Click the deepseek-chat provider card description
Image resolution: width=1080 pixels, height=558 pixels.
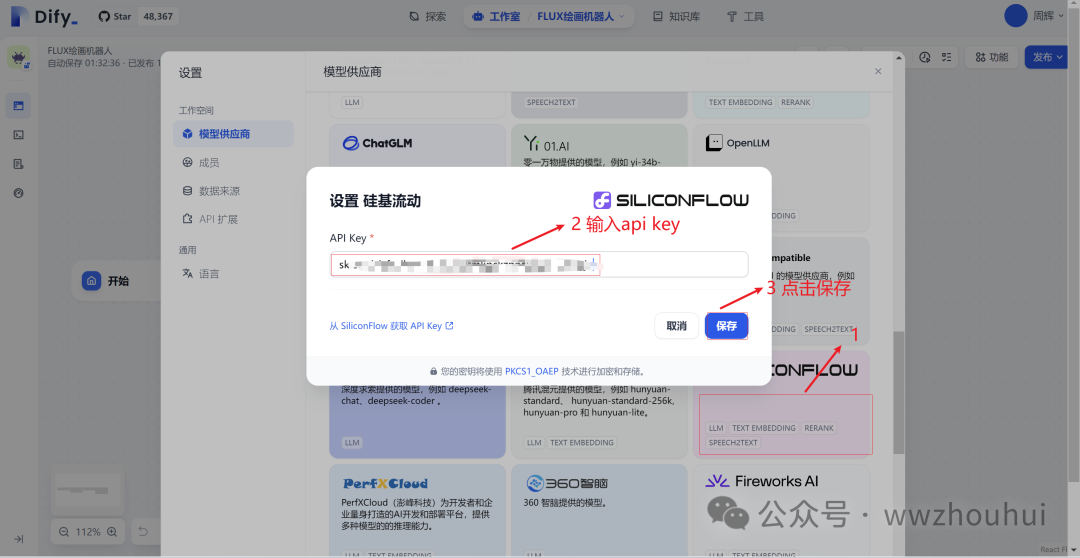[416, 395]
